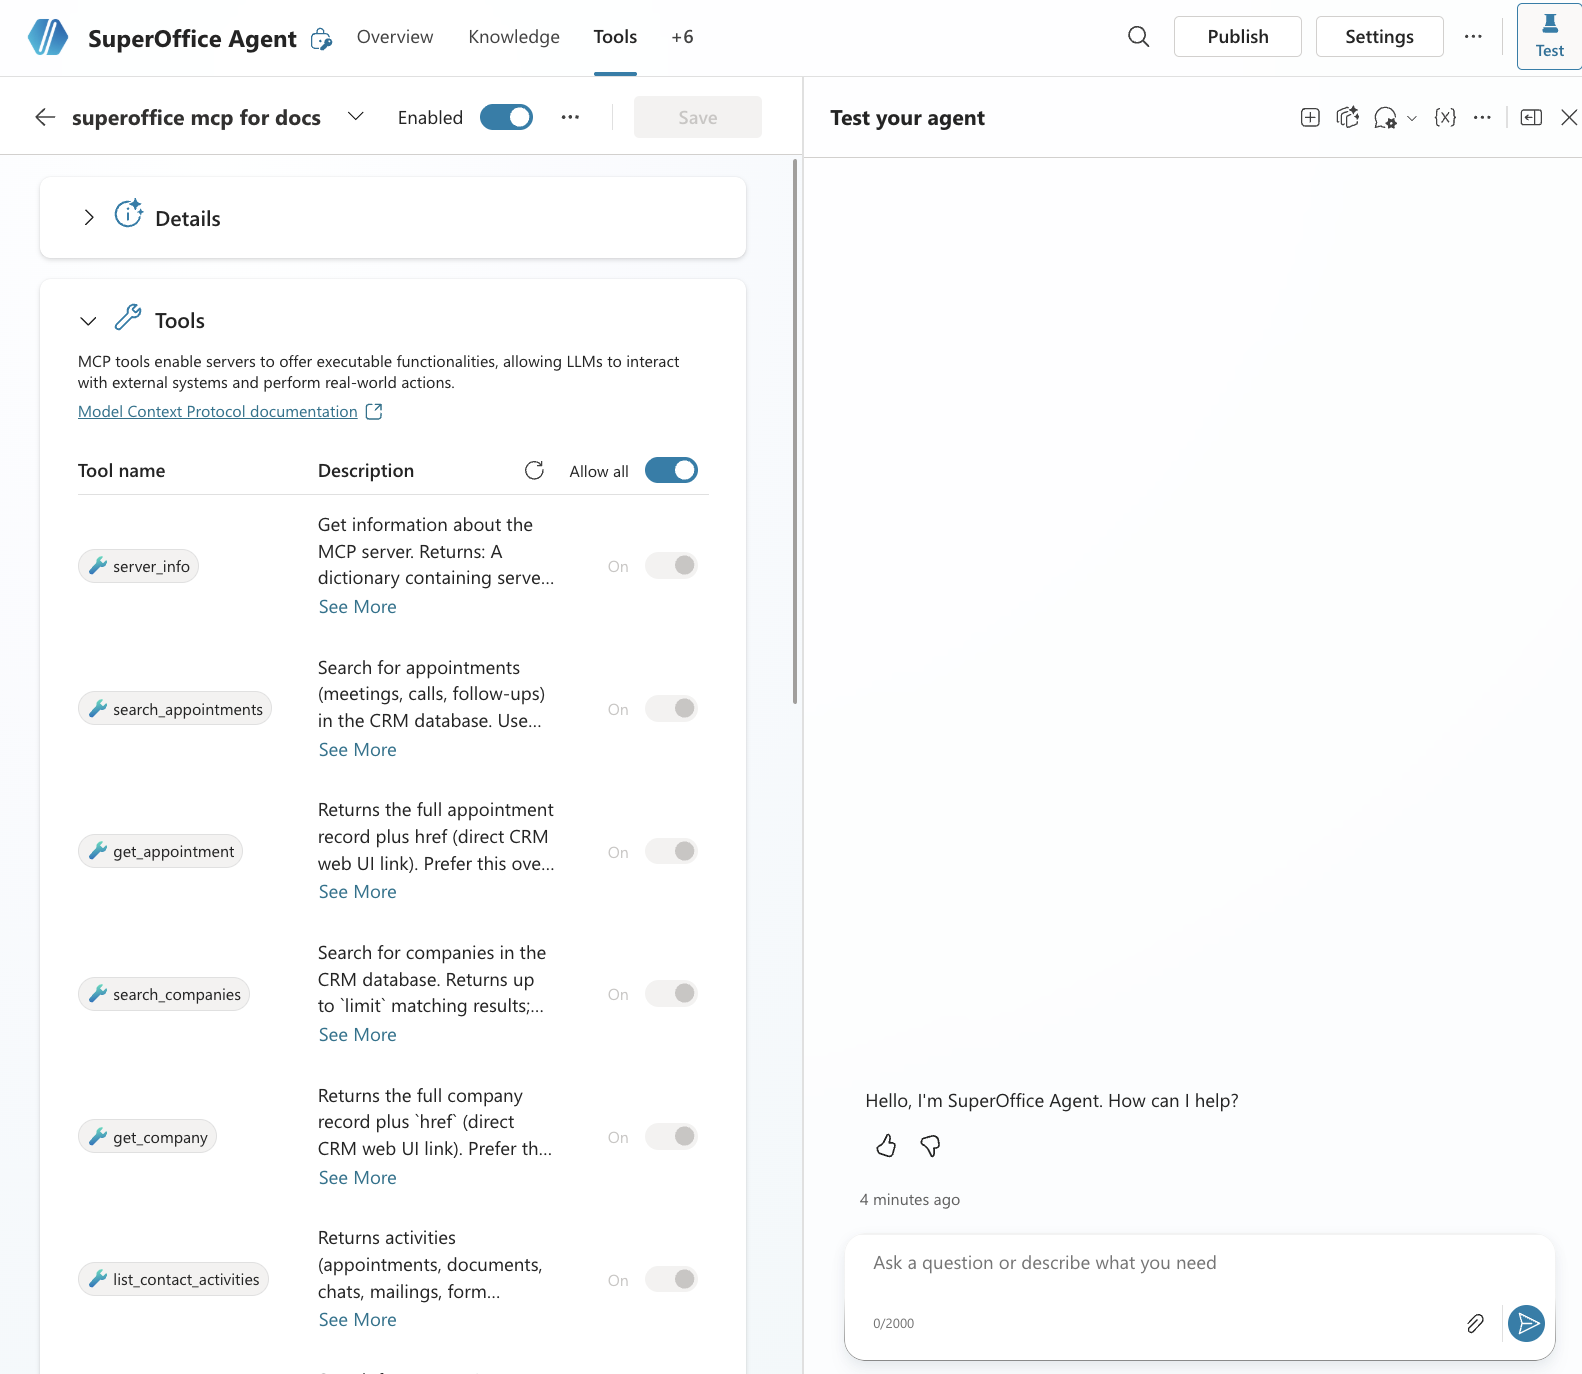
Task: Open test panel more options ellipsis
Action: point(1482,117)
